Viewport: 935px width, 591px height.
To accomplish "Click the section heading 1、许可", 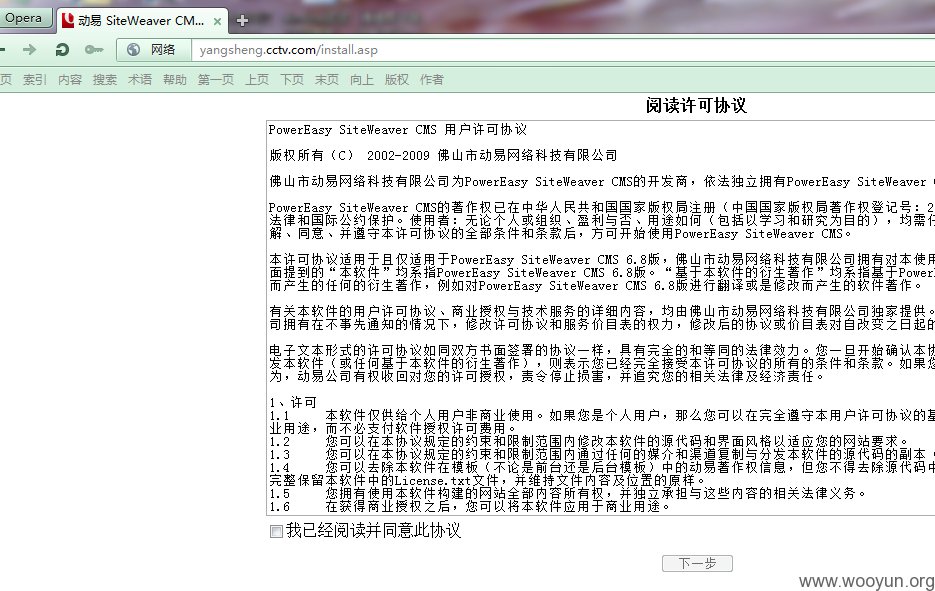I will coord(293,403).
